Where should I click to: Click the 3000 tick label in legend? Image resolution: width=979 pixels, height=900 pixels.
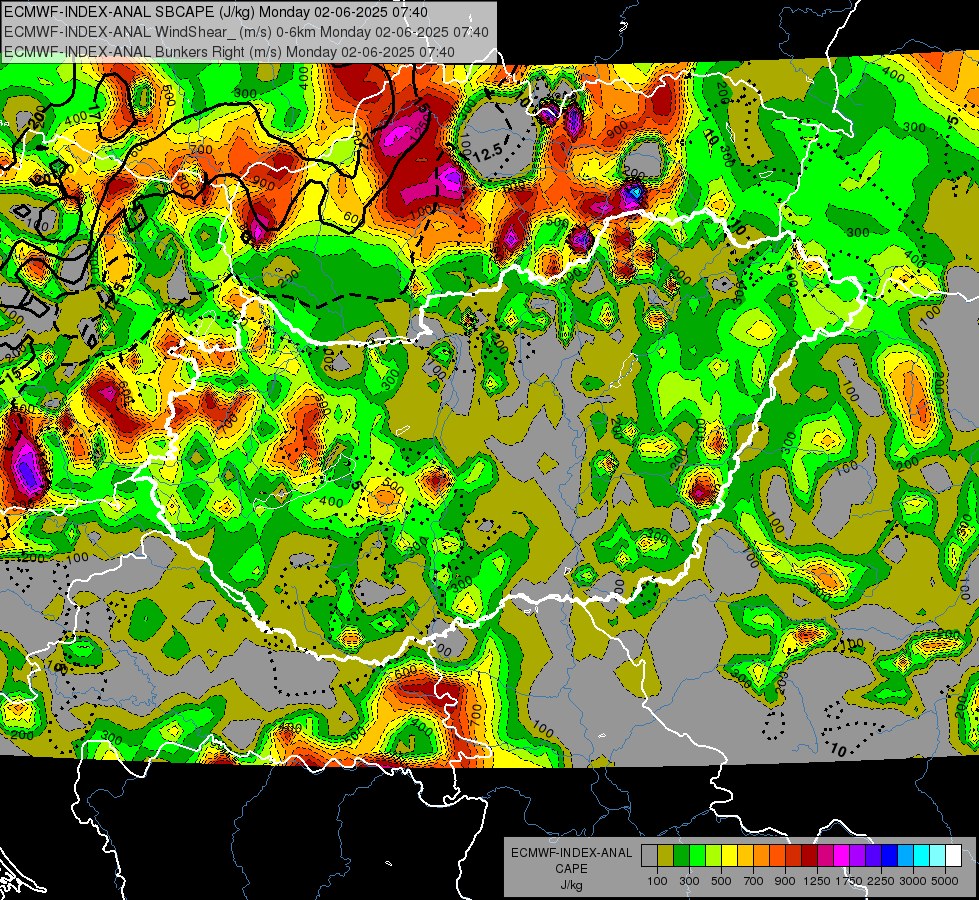click(x=913, y=881)
